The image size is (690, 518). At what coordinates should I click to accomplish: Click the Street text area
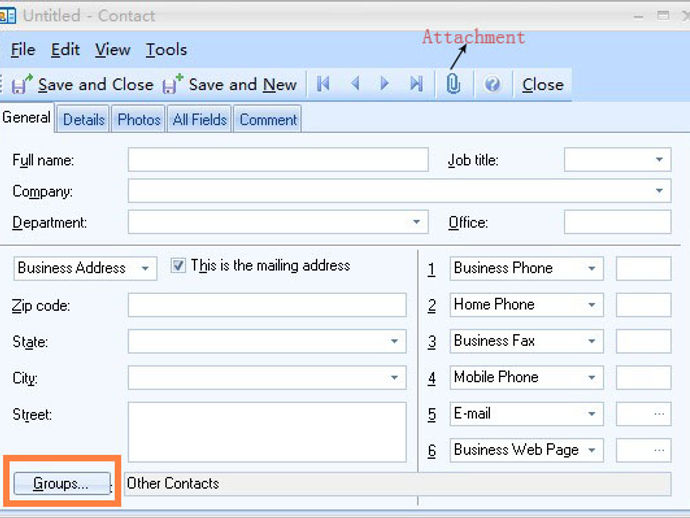(x=267, y=432)
